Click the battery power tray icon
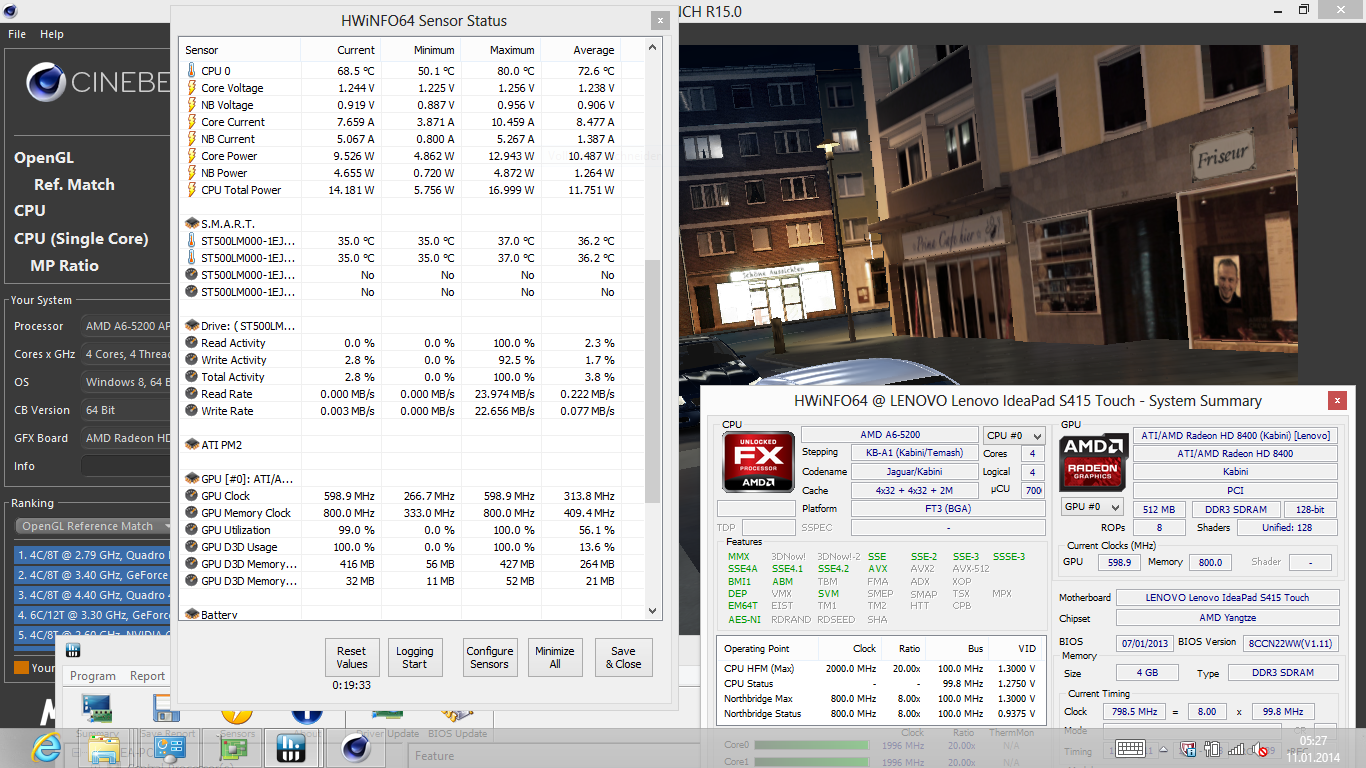Viewport: 1366px width, 768px height. (1212, 748)
